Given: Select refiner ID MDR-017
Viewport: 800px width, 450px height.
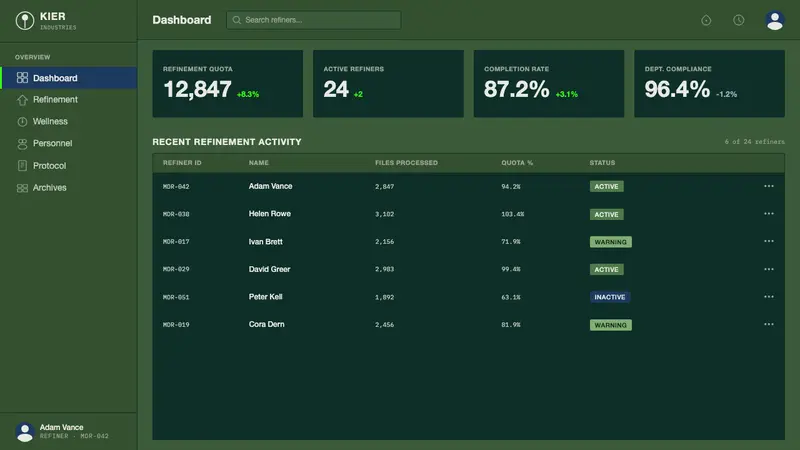Looking at the screenshot, I should [176, 242].
